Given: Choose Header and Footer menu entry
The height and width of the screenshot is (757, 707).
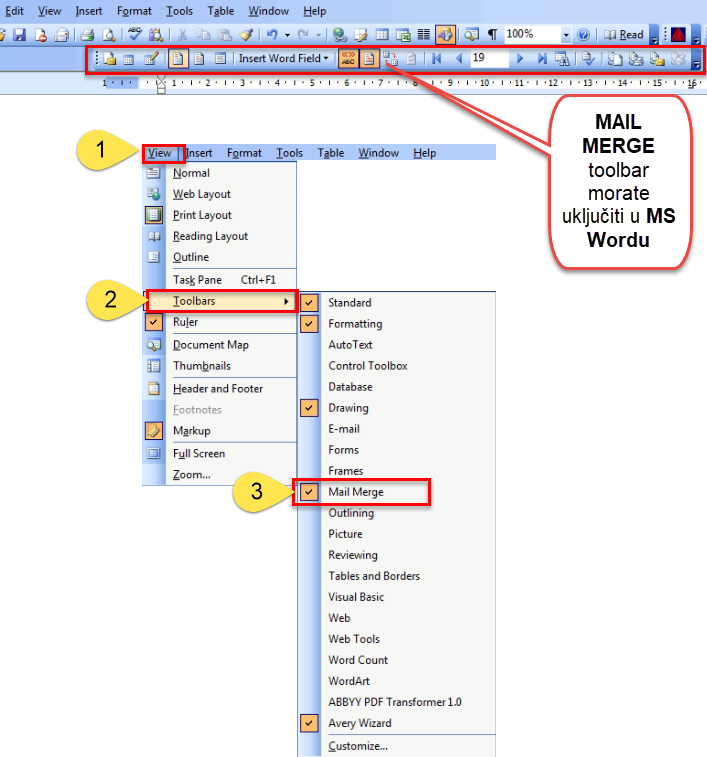Looking at the screenshot, I should click(x=220, y=389).
